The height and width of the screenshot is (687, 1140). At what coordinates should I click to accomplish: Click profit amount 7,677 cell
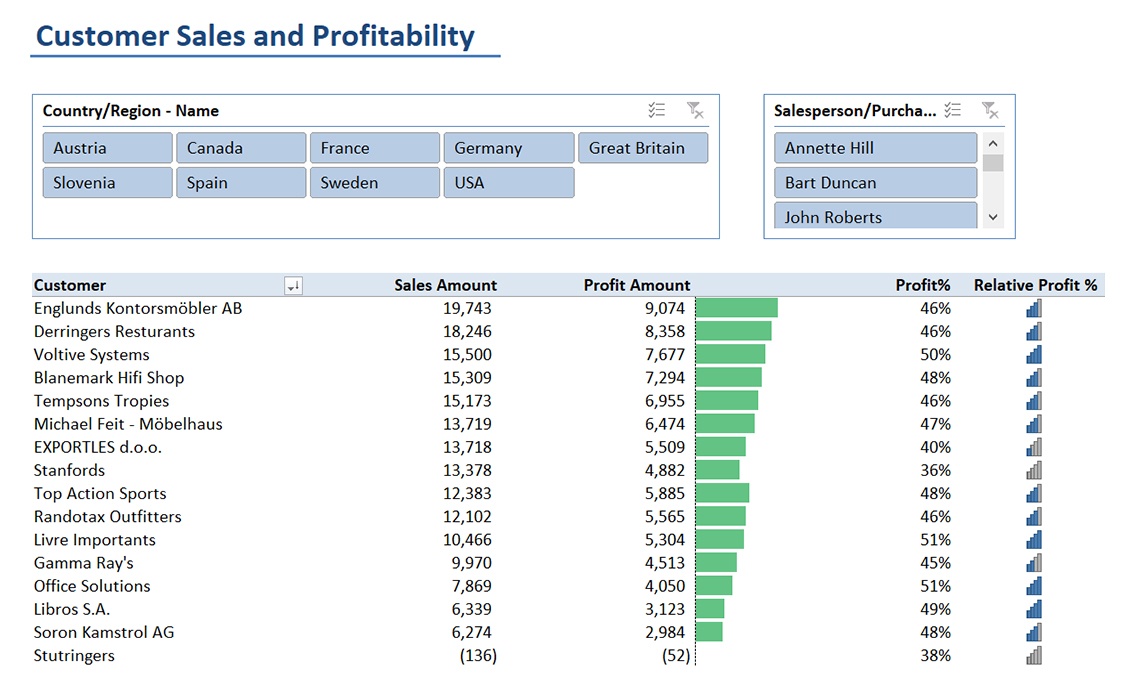(x=665, y=355)
